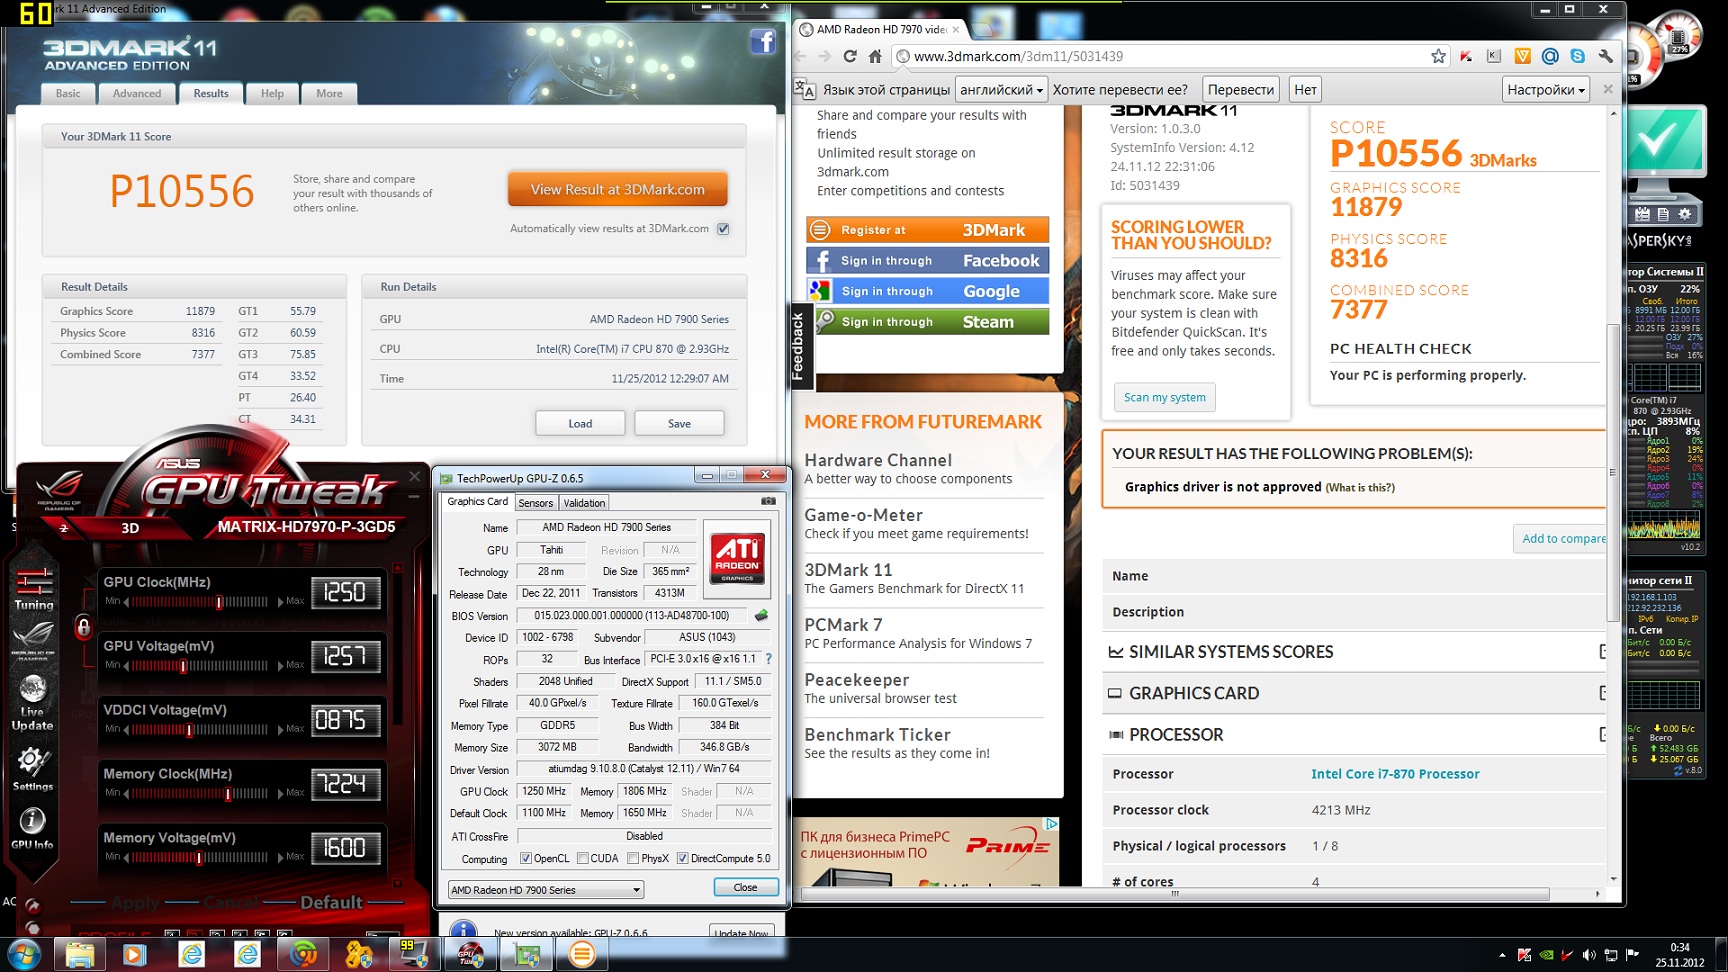Click Add to compare on the result page
Viewport: 1728px width, 972px height.
pyautogui.click(x=1562, y=539)
